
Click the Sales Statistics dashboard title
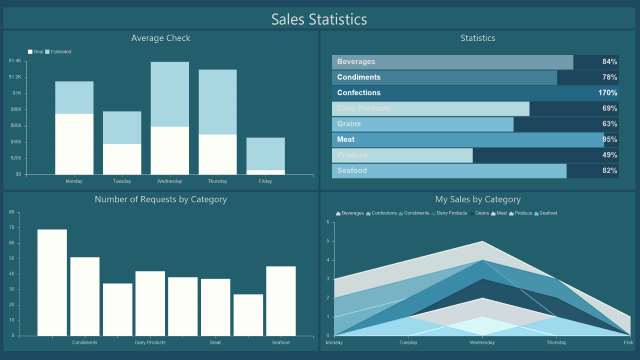319,19
